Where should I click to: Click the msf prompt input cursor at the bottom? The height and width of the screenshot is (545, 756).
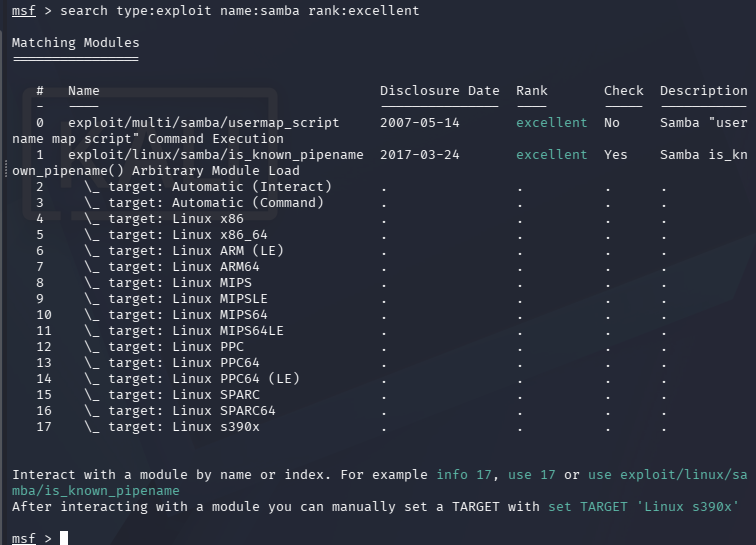coord(64,538)
